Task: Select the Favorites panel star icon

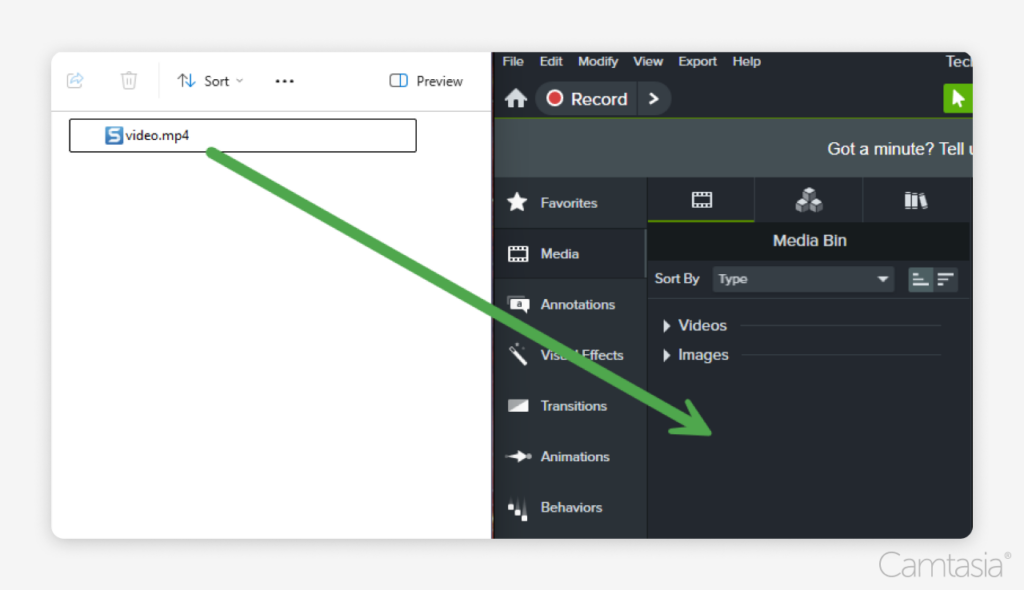Action: [517, 202]
